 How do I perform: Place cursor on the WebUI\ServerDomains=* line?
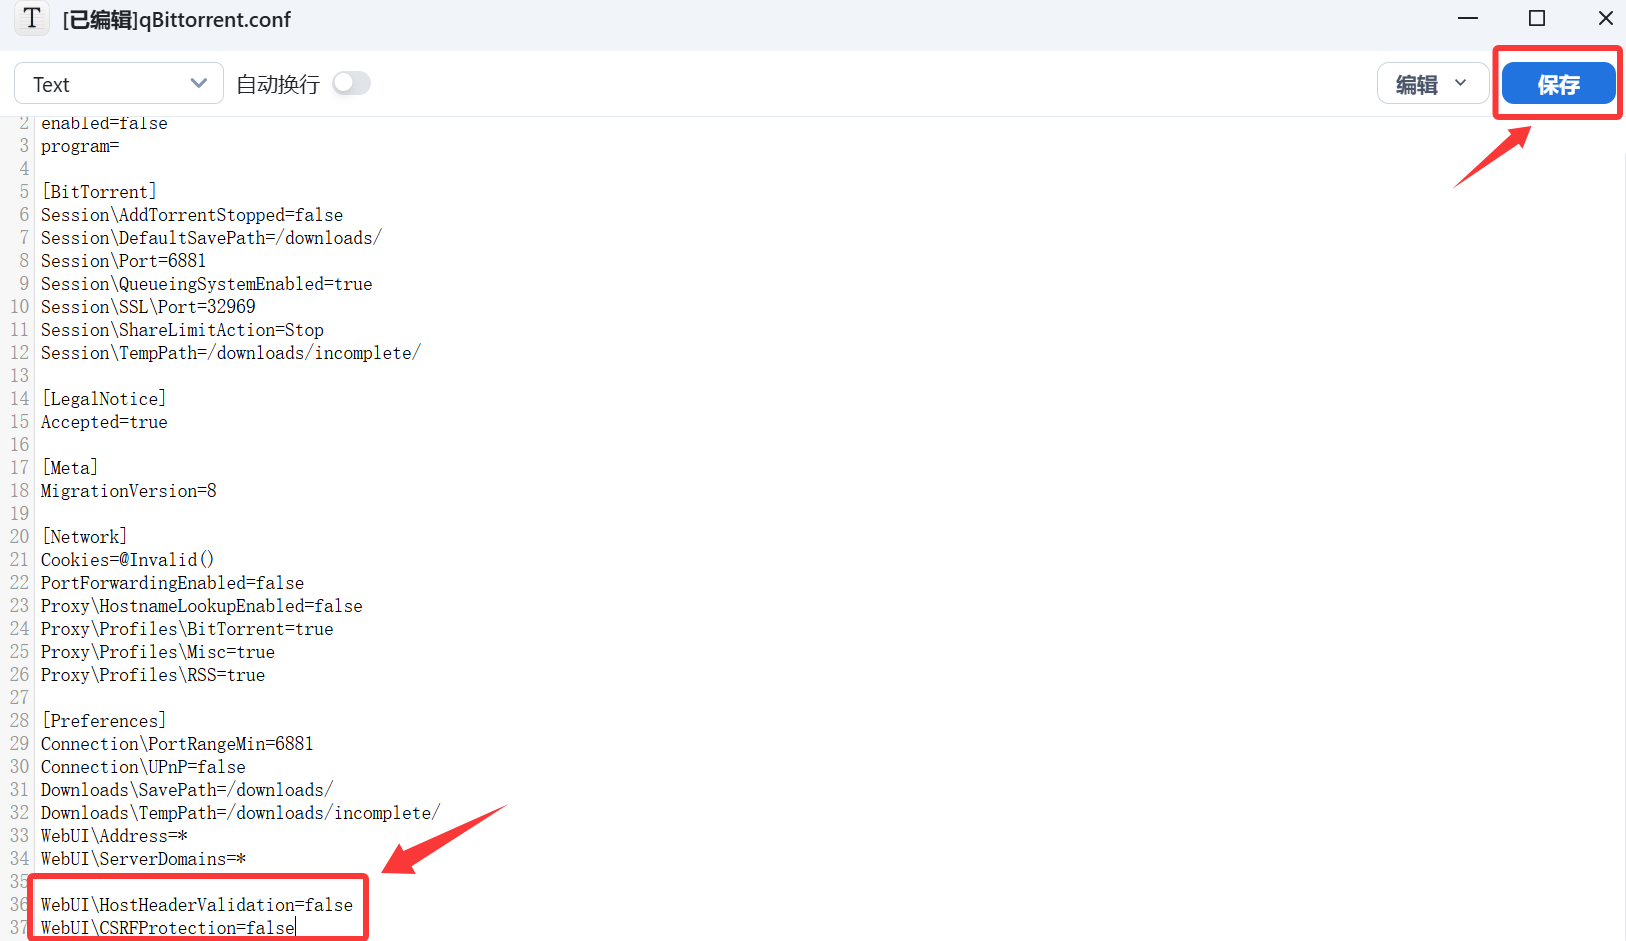point(143,859)
